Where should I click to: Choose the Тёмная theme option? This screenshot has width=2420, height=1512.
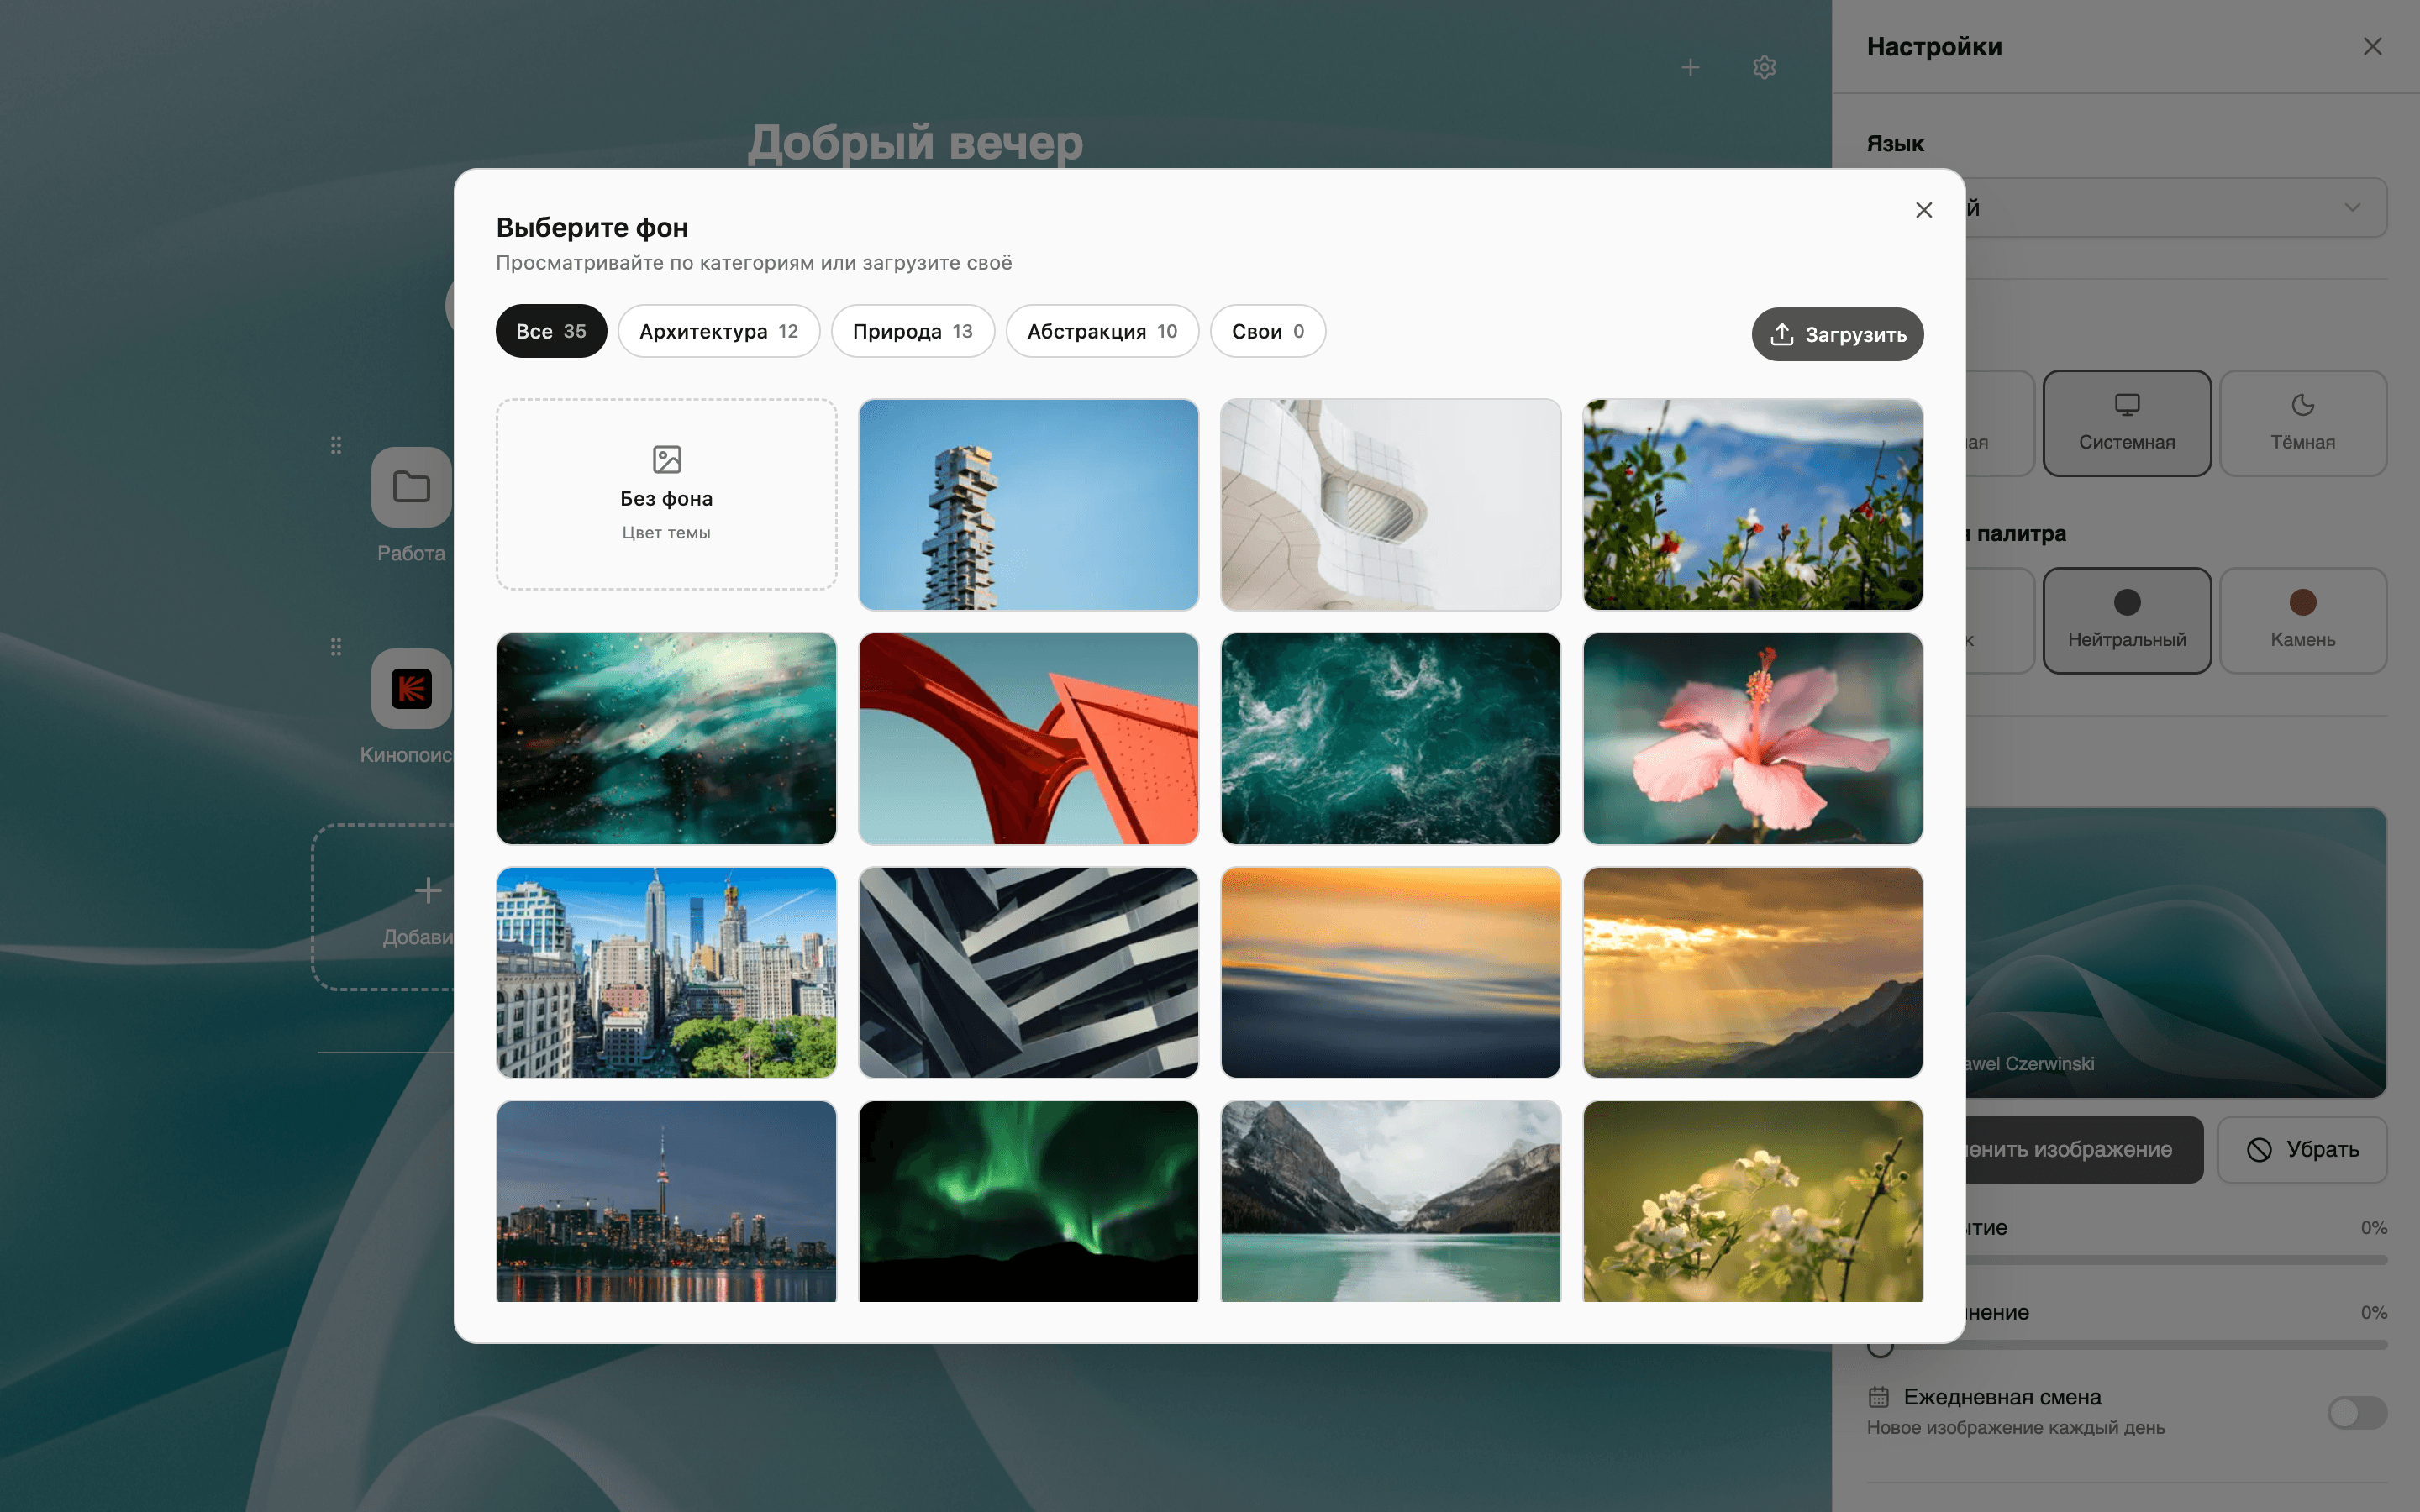click(x=2302, y=423)
